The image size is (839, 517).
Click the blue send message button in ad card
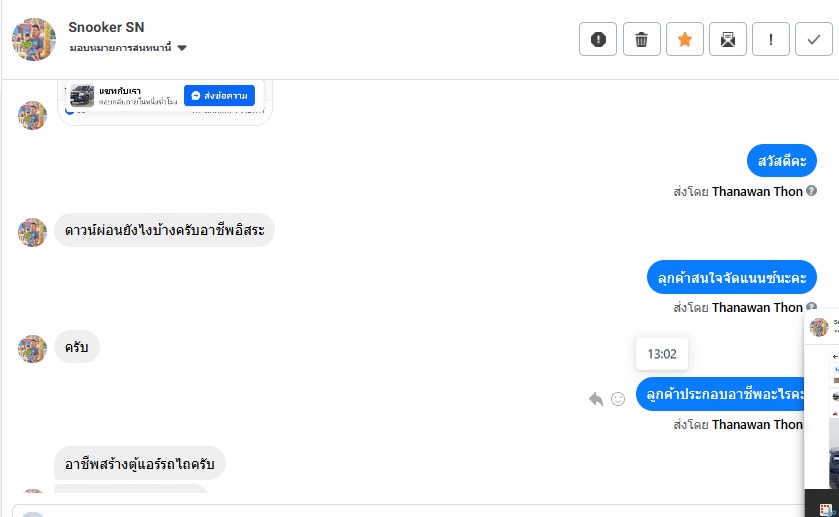[x=219, y=96]
